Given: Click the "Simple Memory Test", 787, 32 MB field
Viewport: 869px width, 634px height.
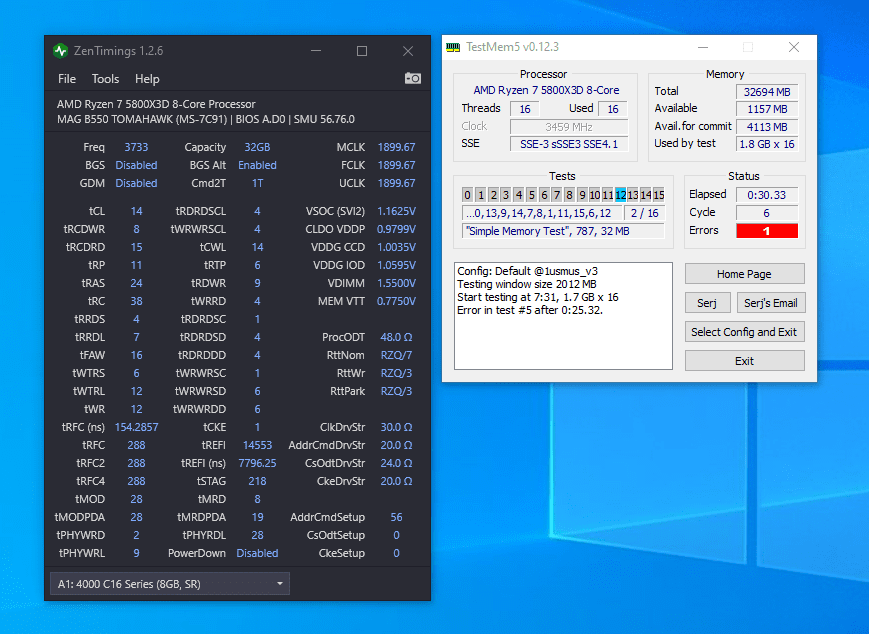Looking at the screenshot, I should pos(563,231).
